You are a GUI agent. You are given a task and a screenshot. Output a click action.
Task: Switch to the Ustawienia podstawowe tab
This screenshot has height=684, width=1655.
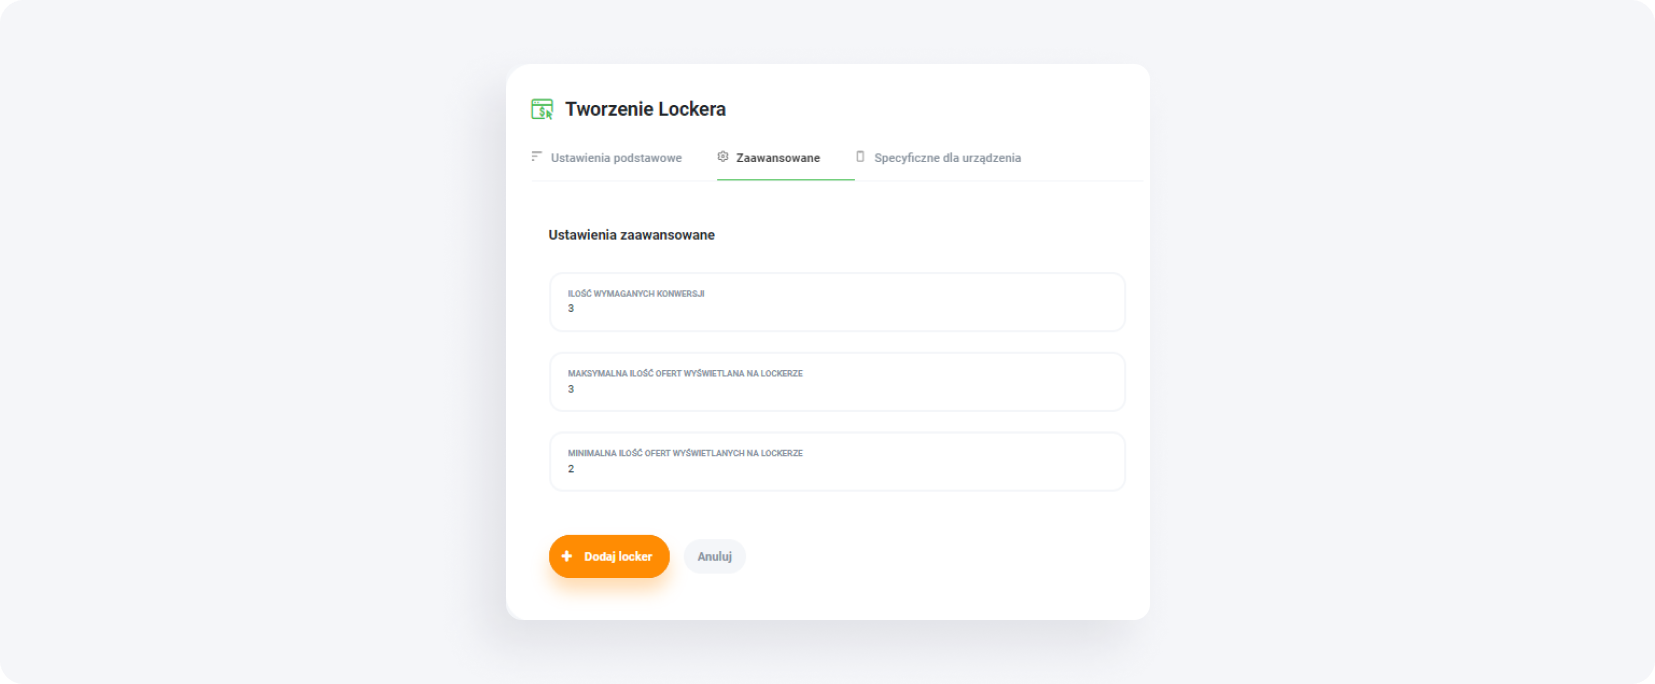tap(616, 157)
